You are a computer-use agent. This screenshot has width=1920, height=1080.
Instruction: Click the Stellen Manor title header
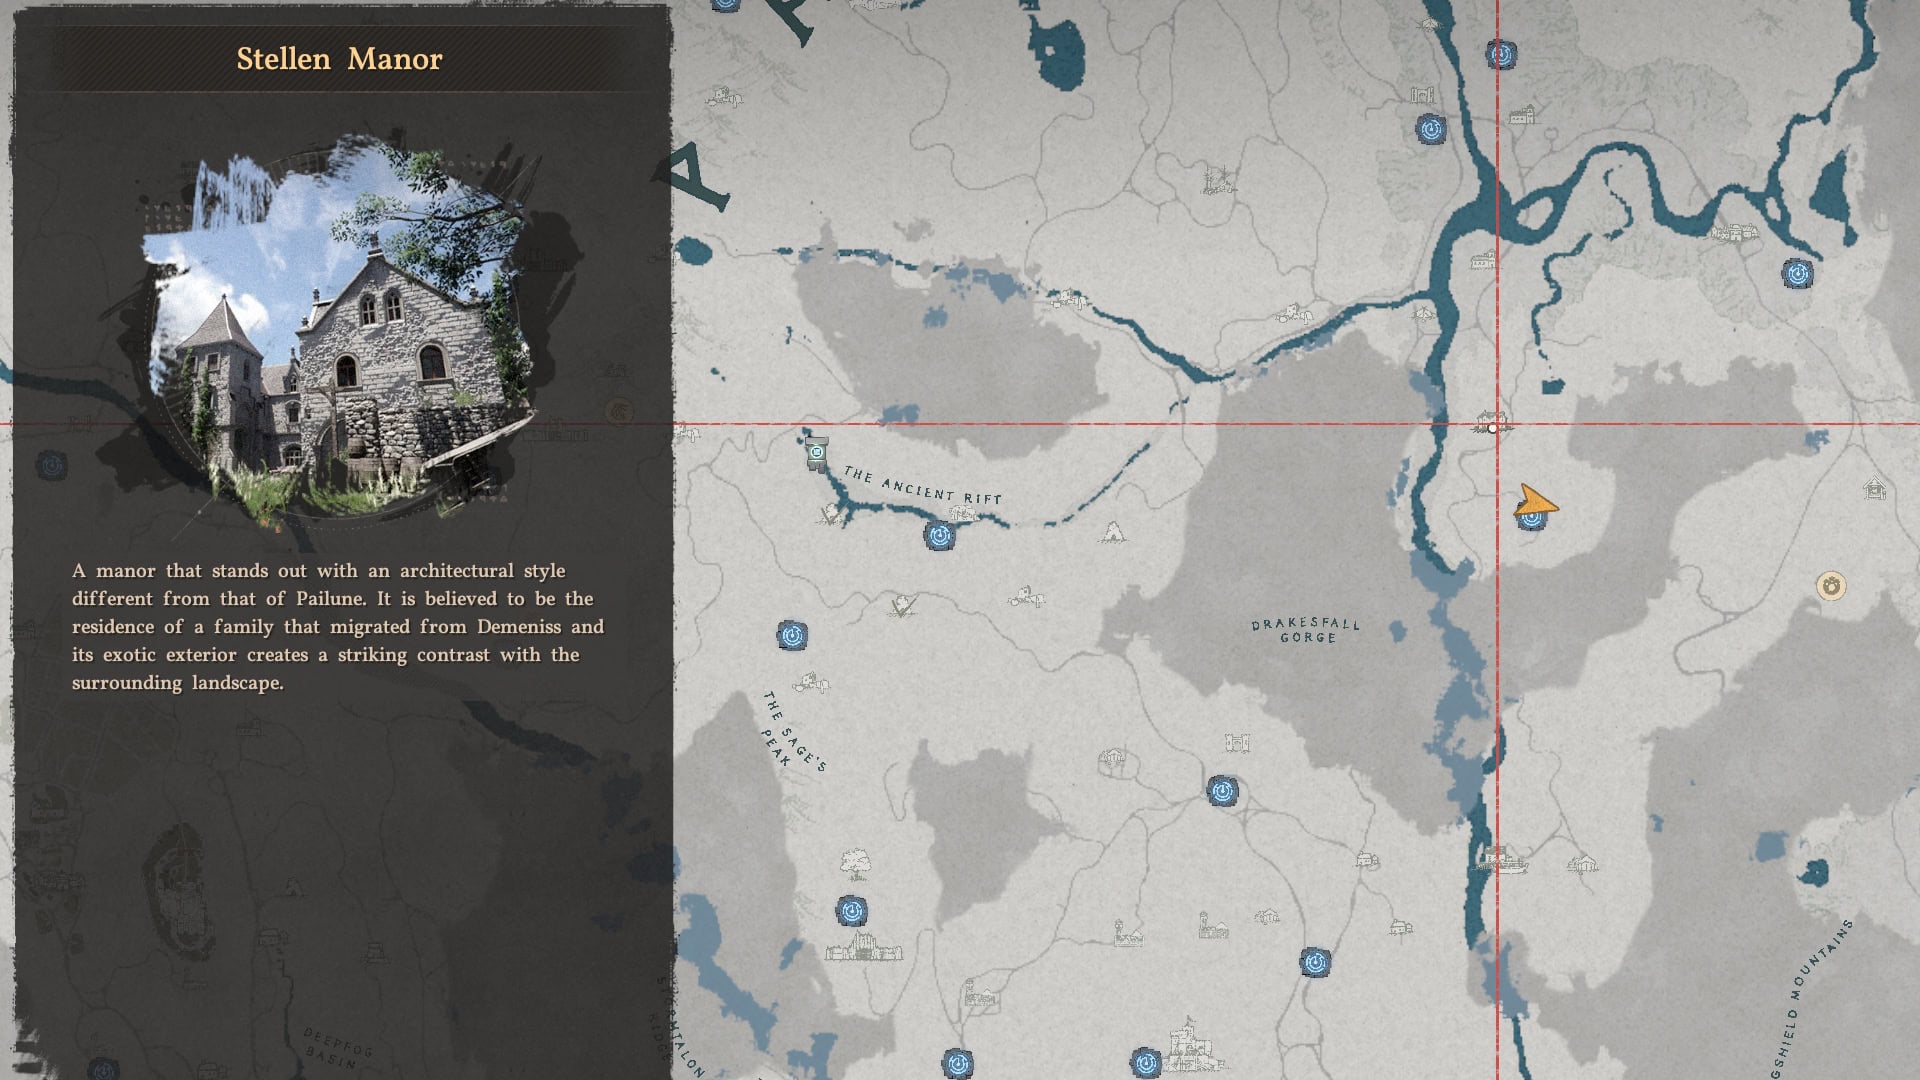pyautogui.click(x=340, y=59)
